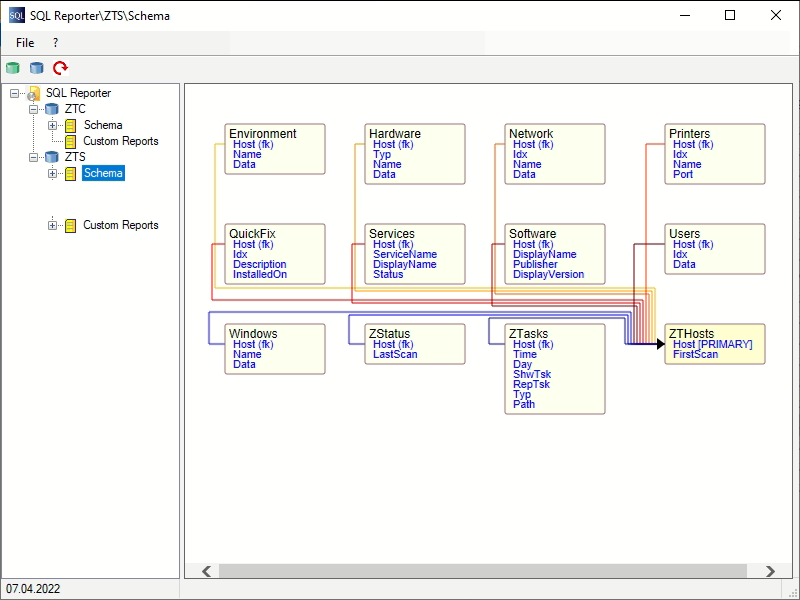Viewport: 800px width, 600px height.
Task: Click the Printers table title
Action: coord(689,134)
